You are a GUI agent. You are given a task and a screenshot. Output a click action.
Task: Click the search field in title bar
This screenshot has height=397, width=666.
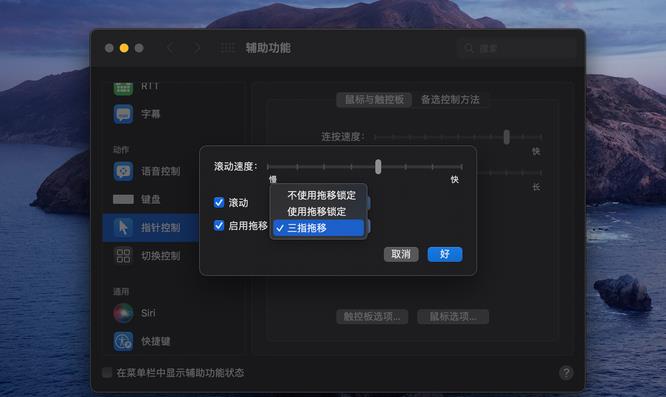[516, 48]
